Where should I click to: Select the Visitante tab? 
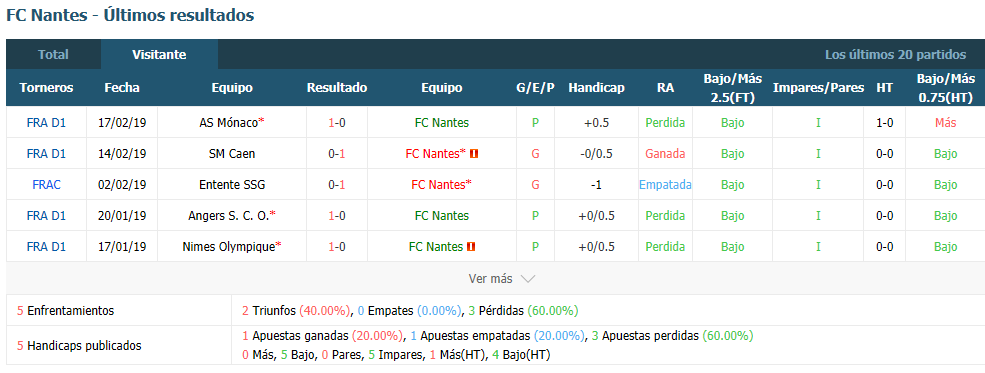point(159,55)
